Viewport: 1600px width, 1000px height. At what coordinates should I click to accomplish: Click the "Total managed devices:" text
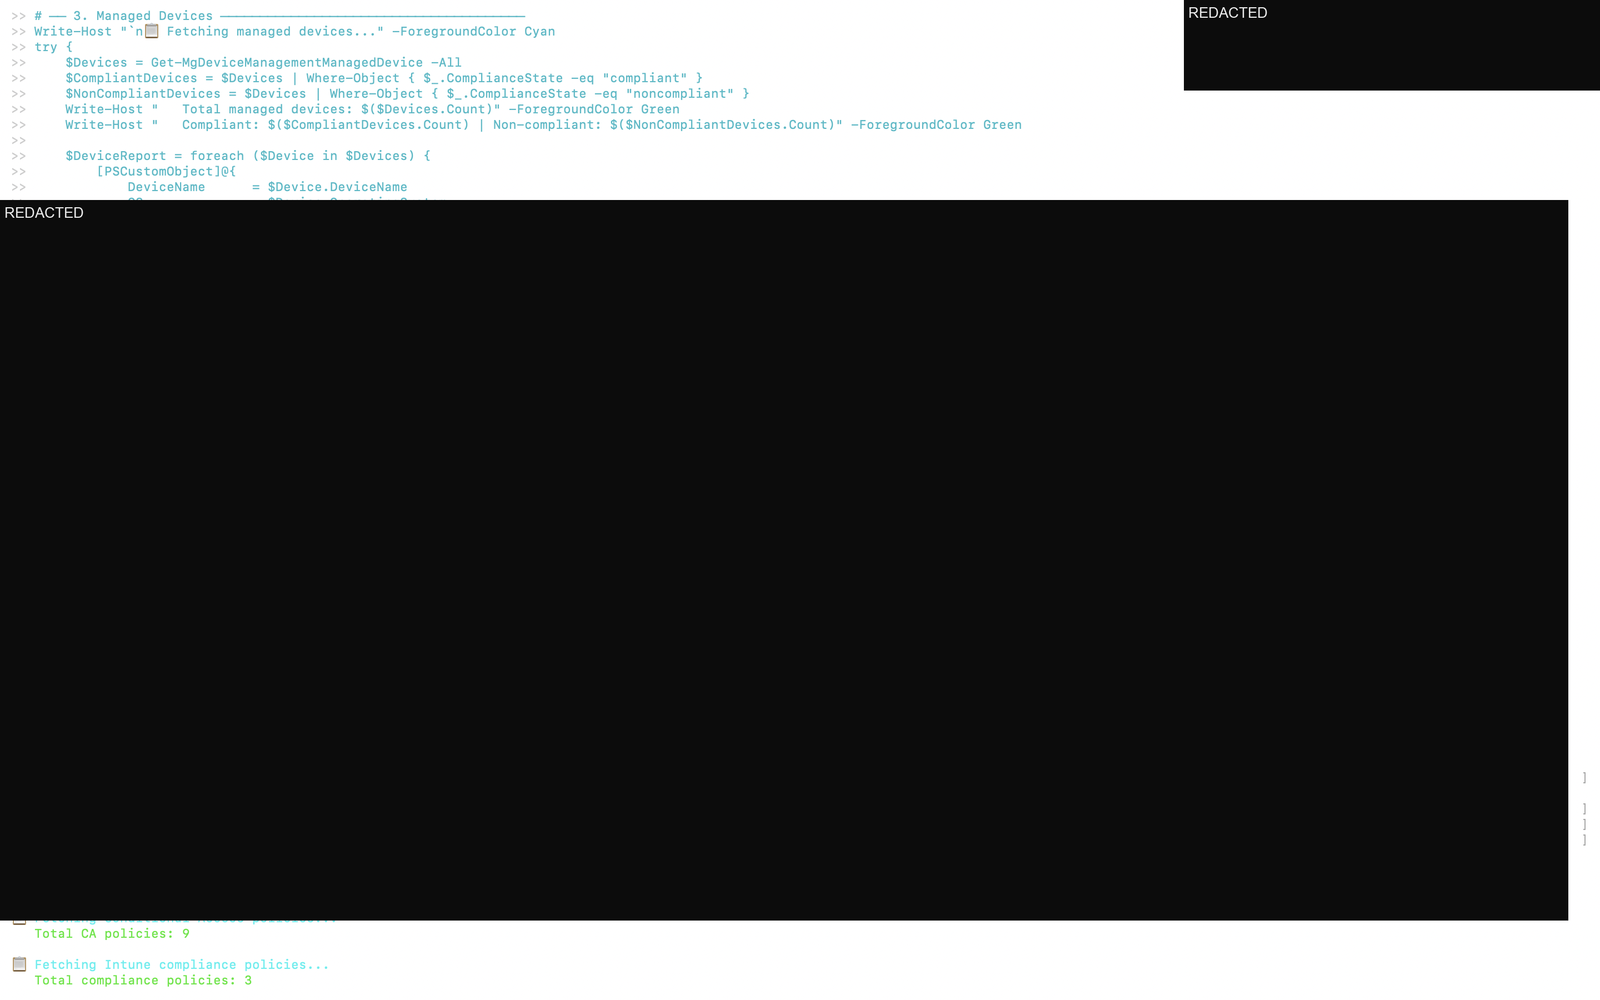(x=267, y=110)
